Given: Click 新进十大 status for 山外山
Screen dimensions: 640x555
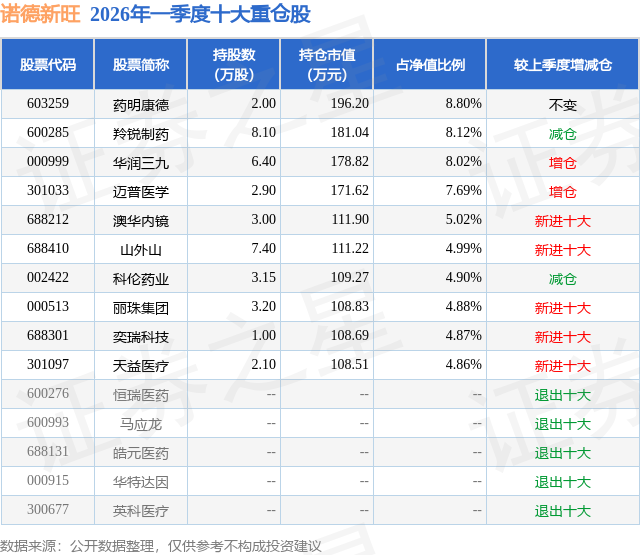Looking at the screenshot, I should point(563,250).
